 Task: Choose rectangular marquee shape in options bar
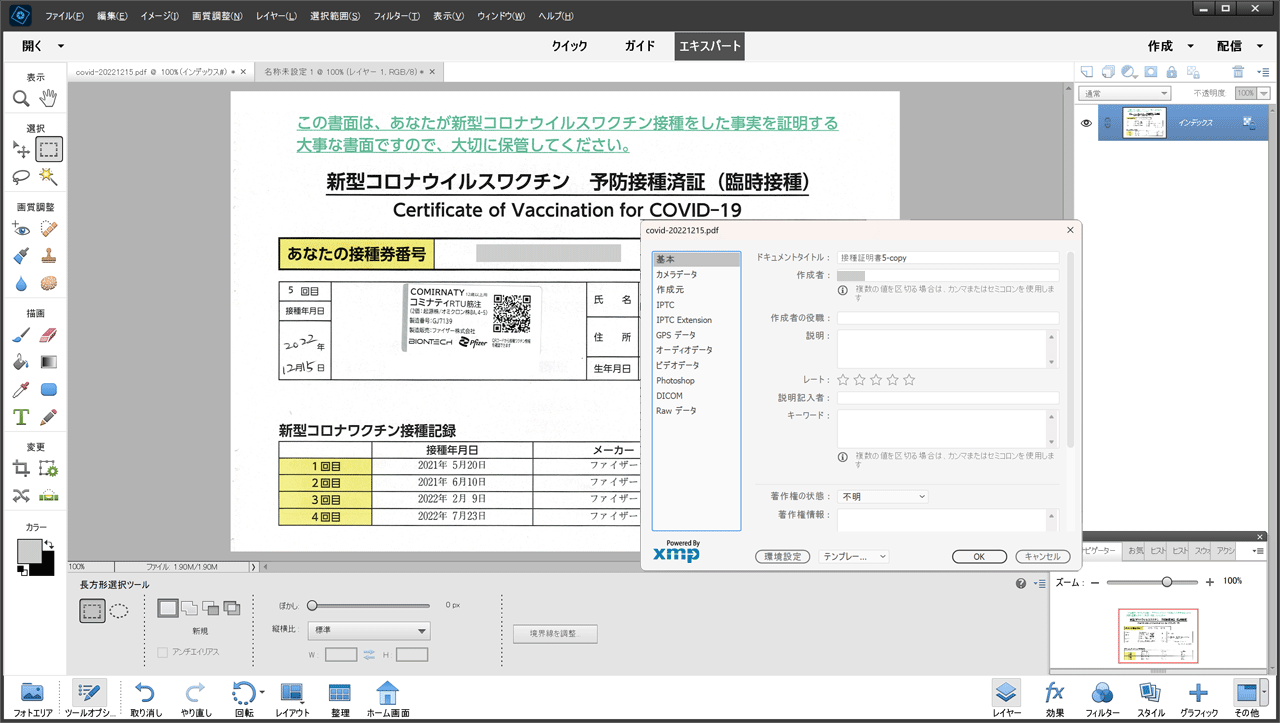click(x=93, y=610)
